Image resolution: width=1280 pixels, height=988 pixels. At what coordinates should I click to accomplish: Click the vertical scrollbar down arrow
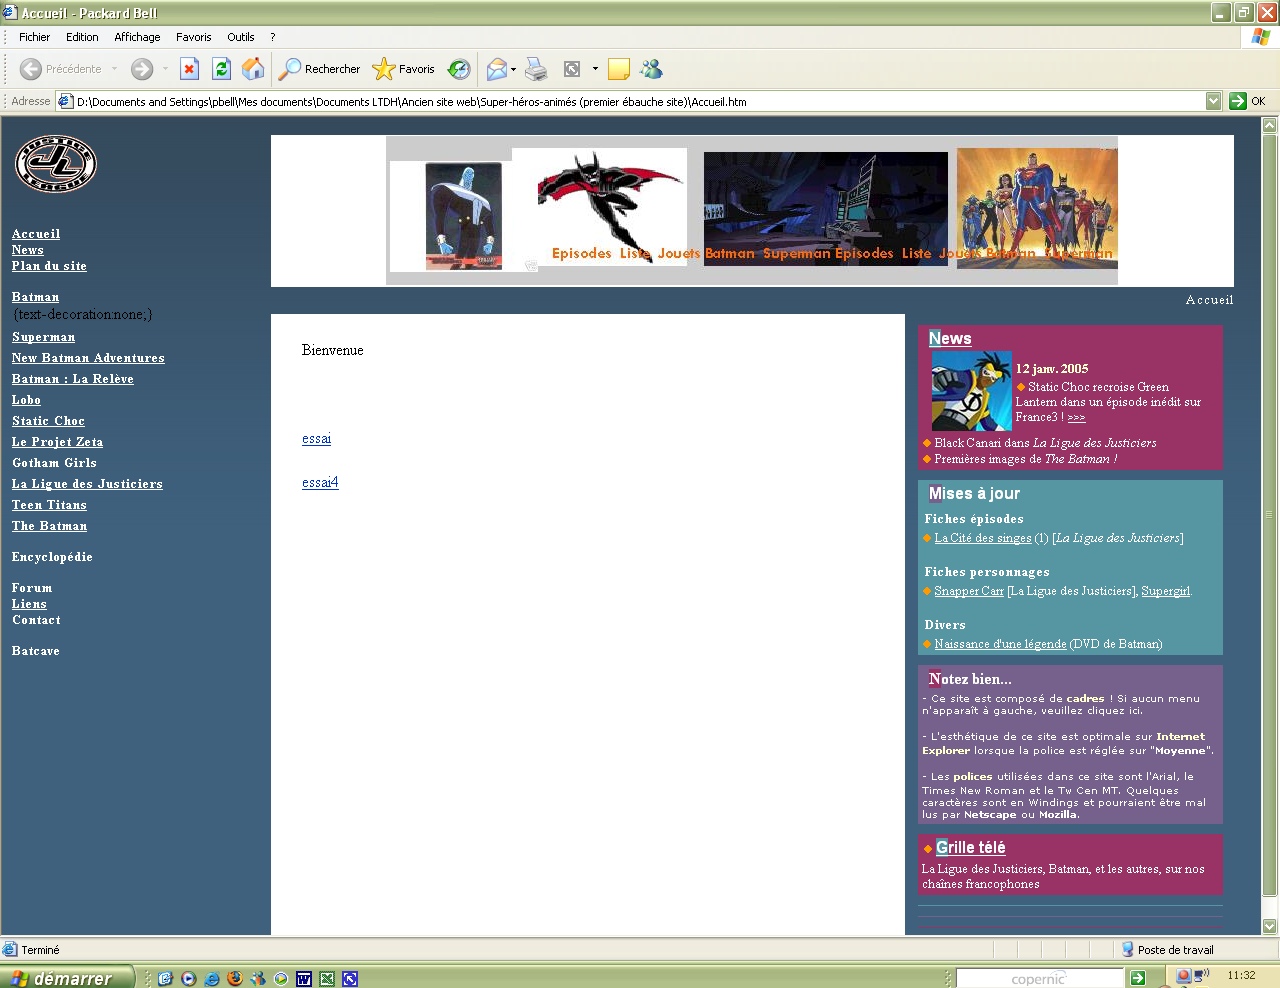click(x=1269, y=926)
